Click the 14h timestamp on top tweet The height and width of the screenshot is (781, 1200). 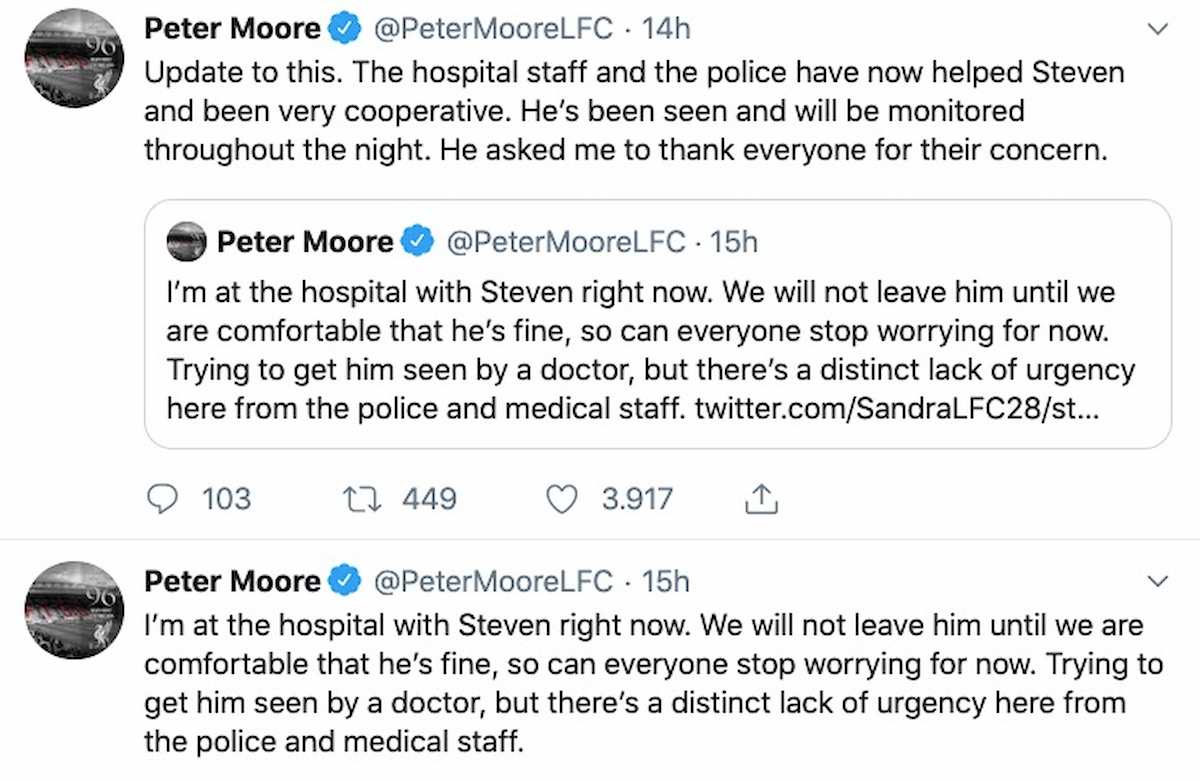click(666, 29)
